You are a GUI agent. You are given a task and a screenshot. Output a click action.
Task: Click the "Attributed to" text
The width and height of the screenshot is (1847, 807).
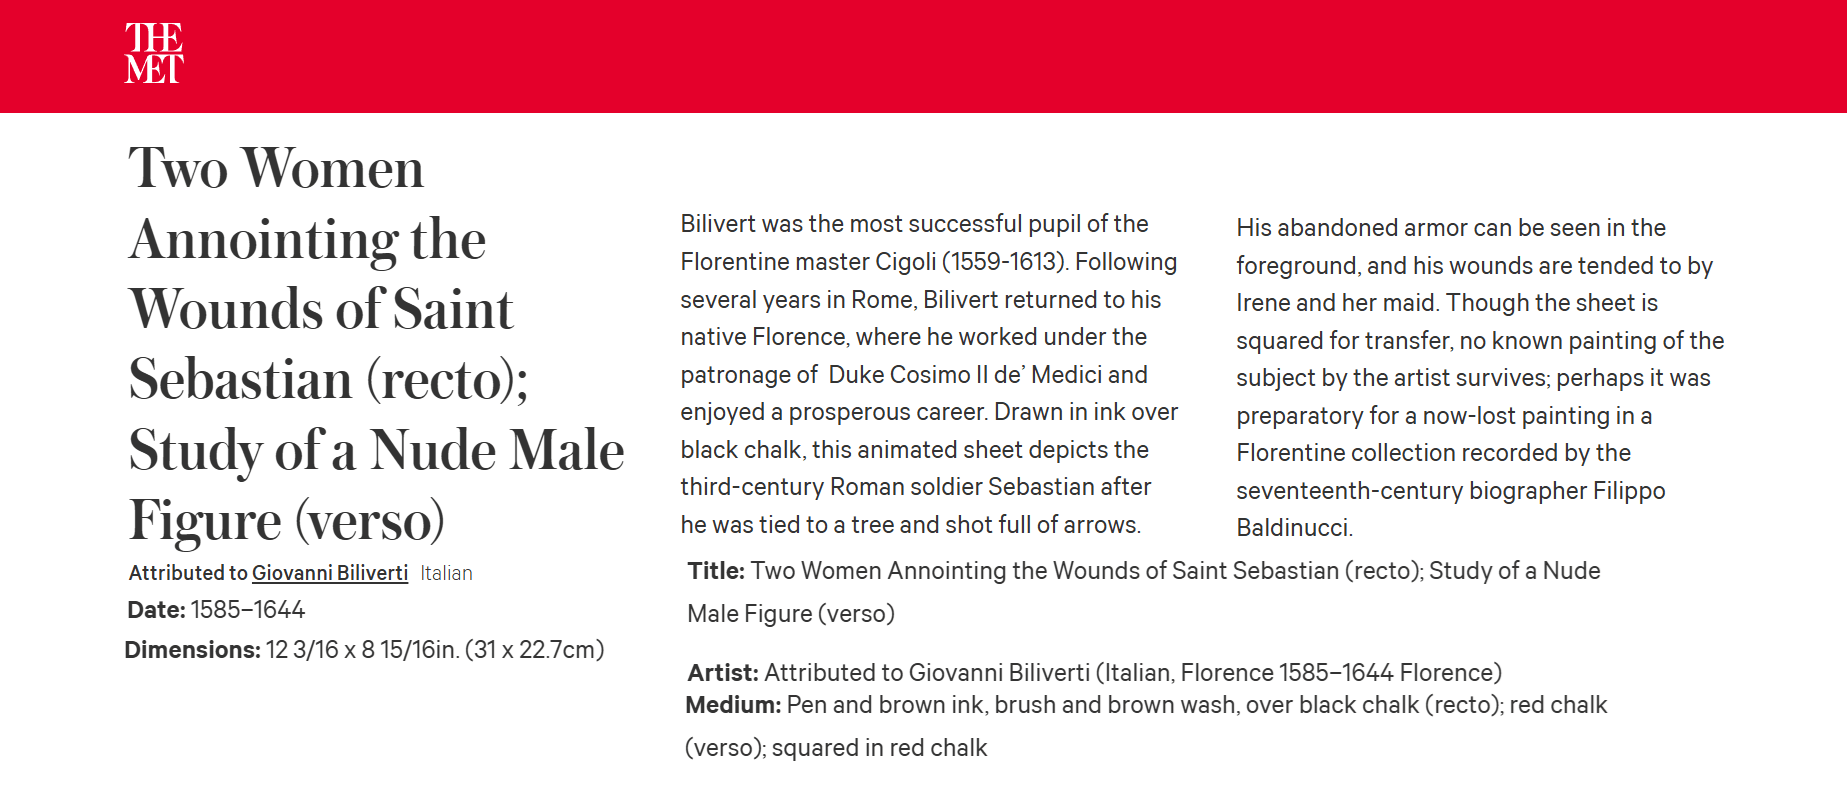click(x=188, y=573)
